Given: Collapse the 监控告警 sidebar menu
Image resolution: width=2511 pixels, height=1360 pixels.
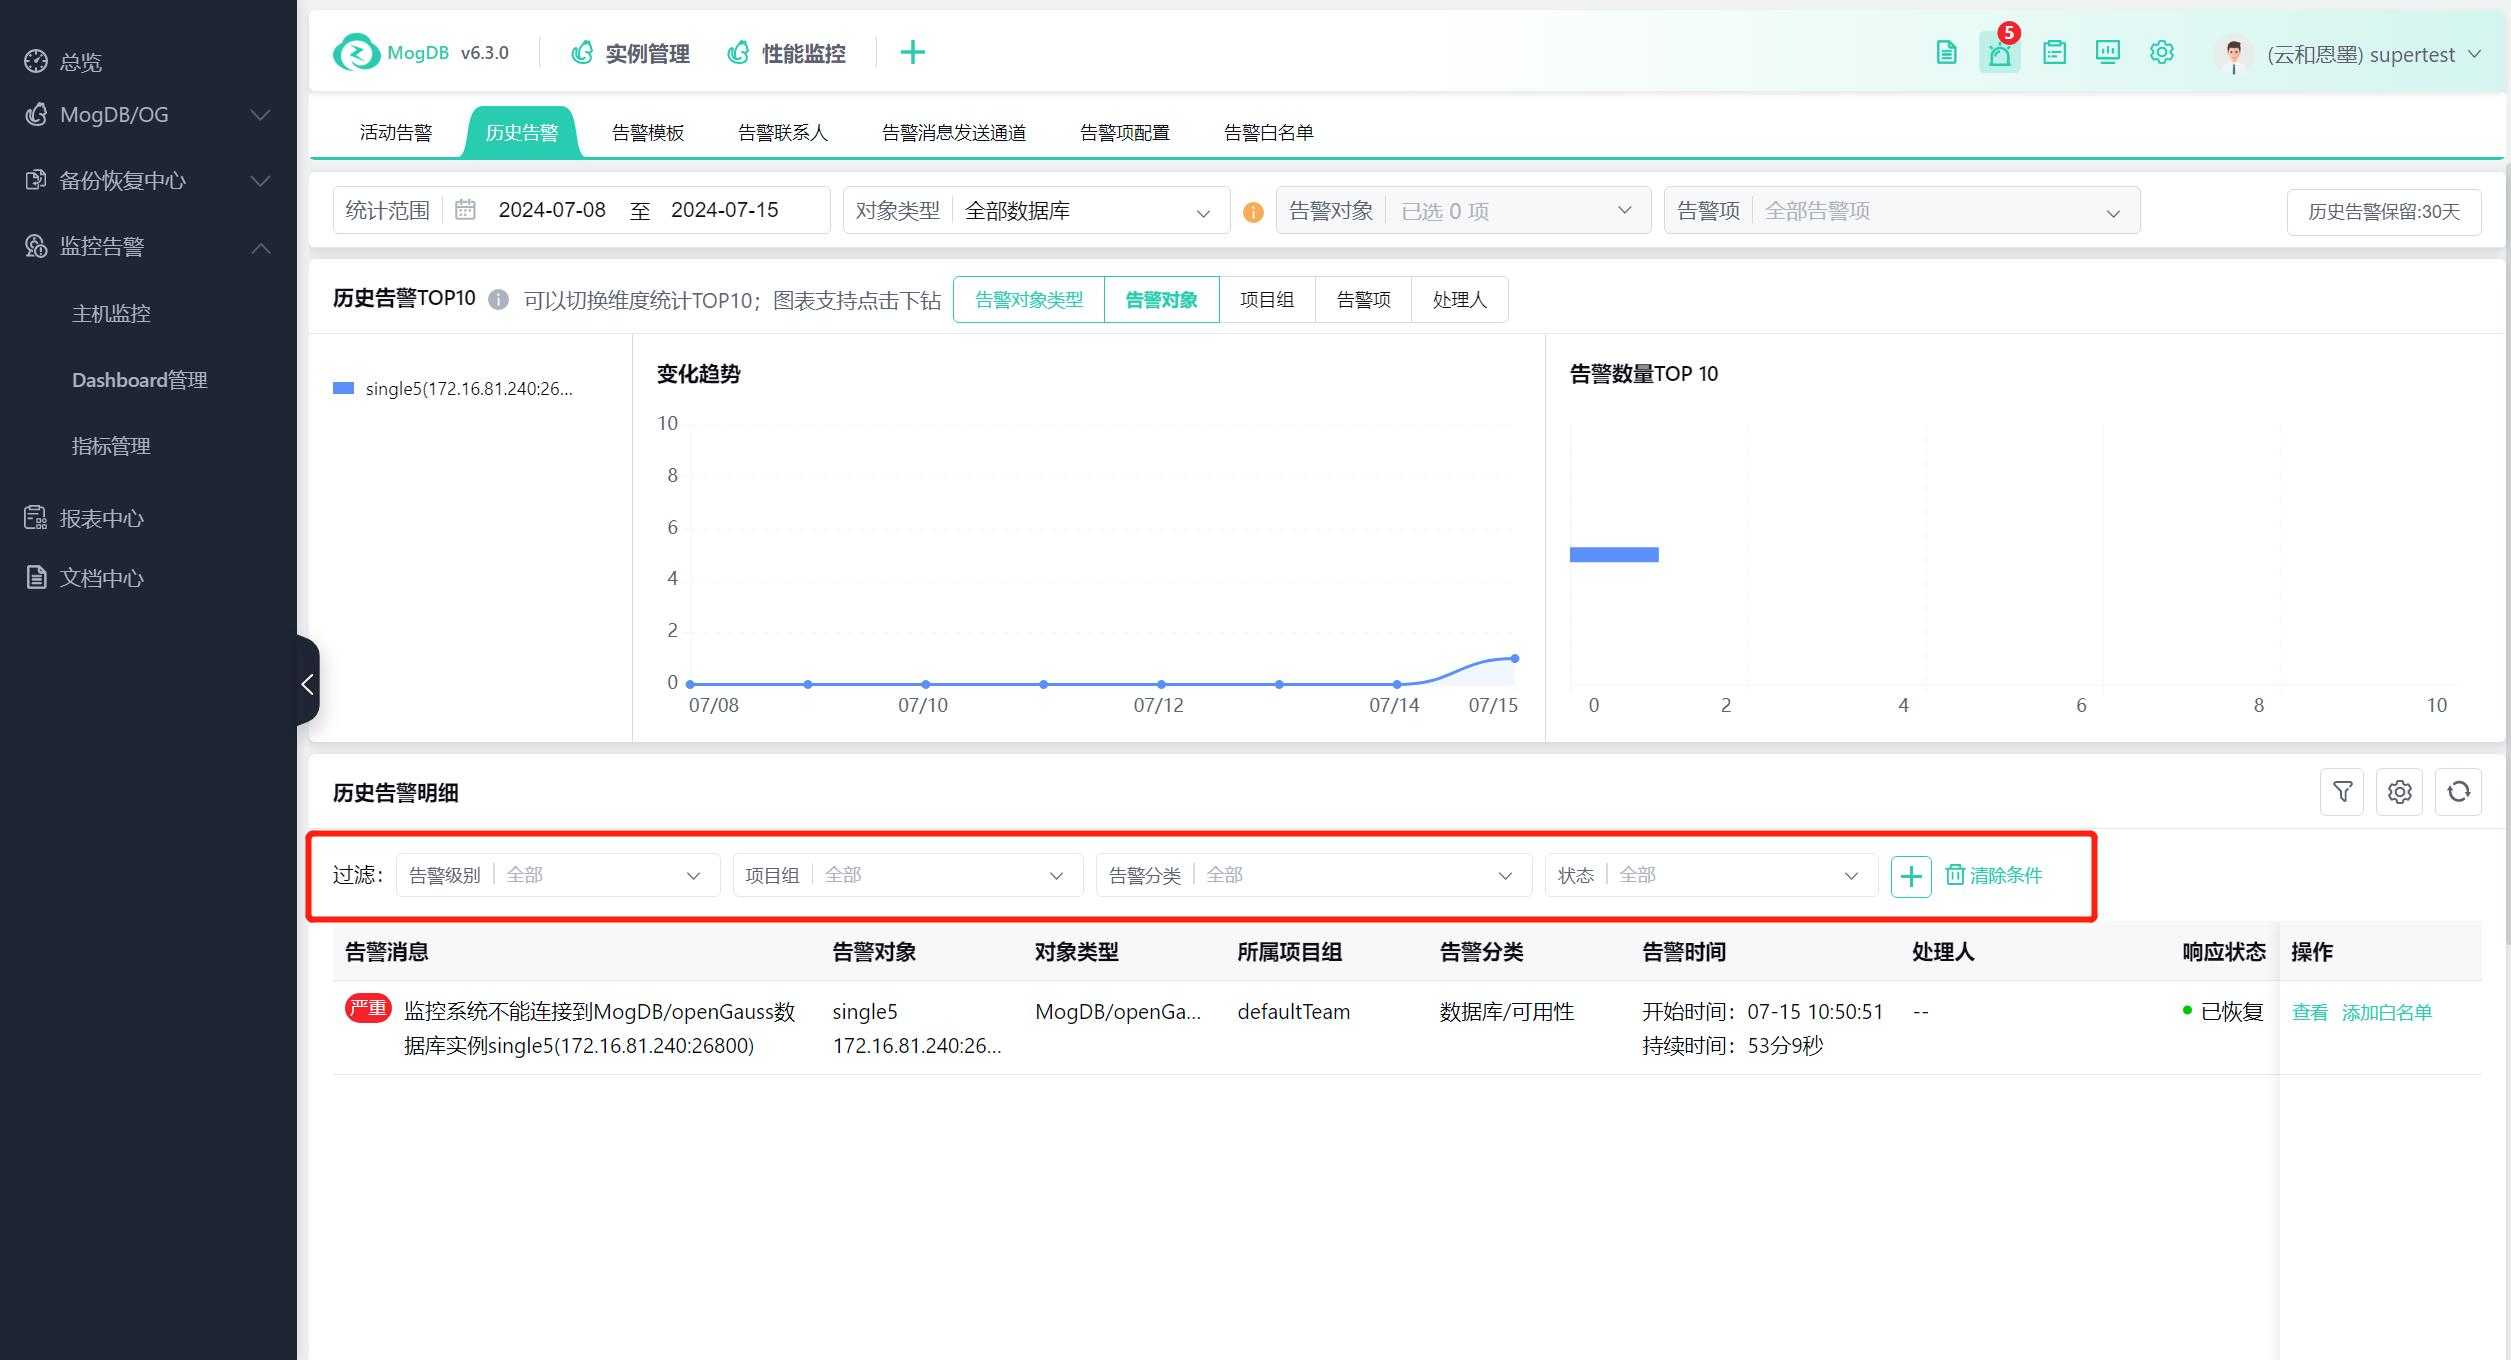Looking at the screenshot, I should pyautogui.click(x=148, y=247).
